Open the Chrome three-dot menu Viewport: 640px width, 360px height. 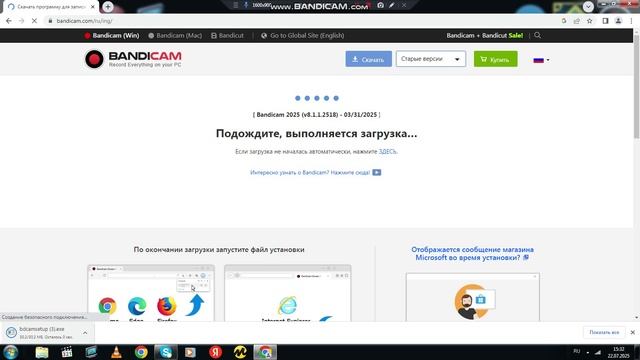(631, 21)
